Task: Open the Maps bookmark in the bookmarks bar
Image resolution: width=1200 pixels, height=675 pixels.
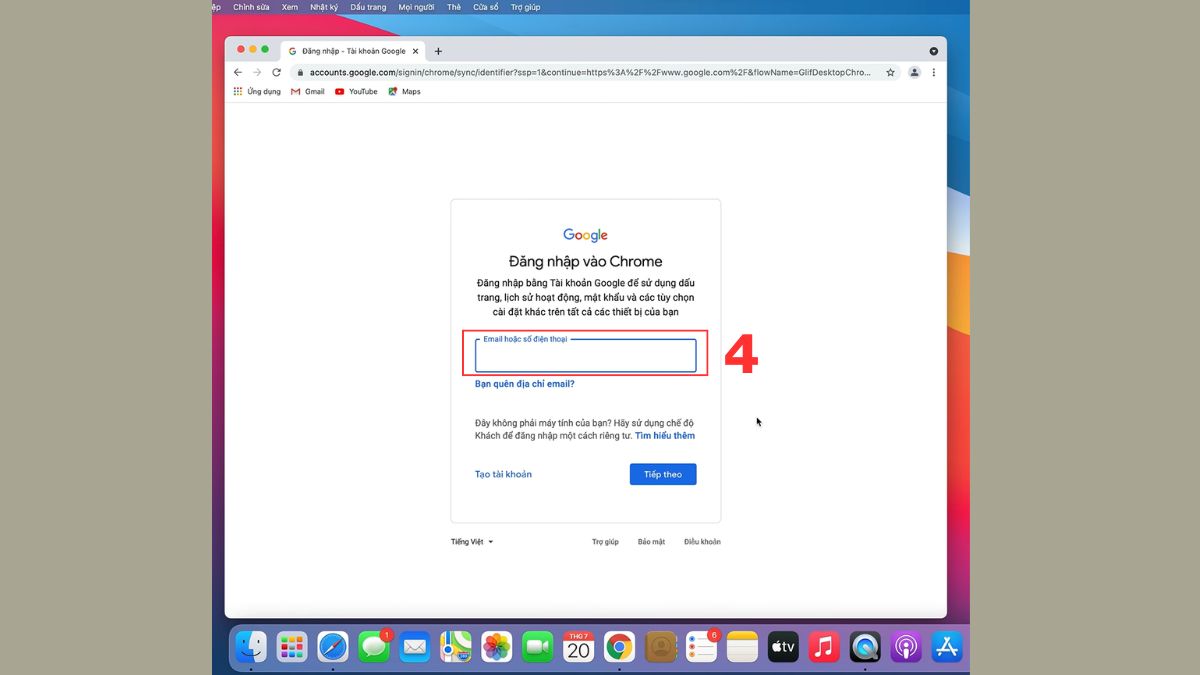Action: (x=405, y=91)
